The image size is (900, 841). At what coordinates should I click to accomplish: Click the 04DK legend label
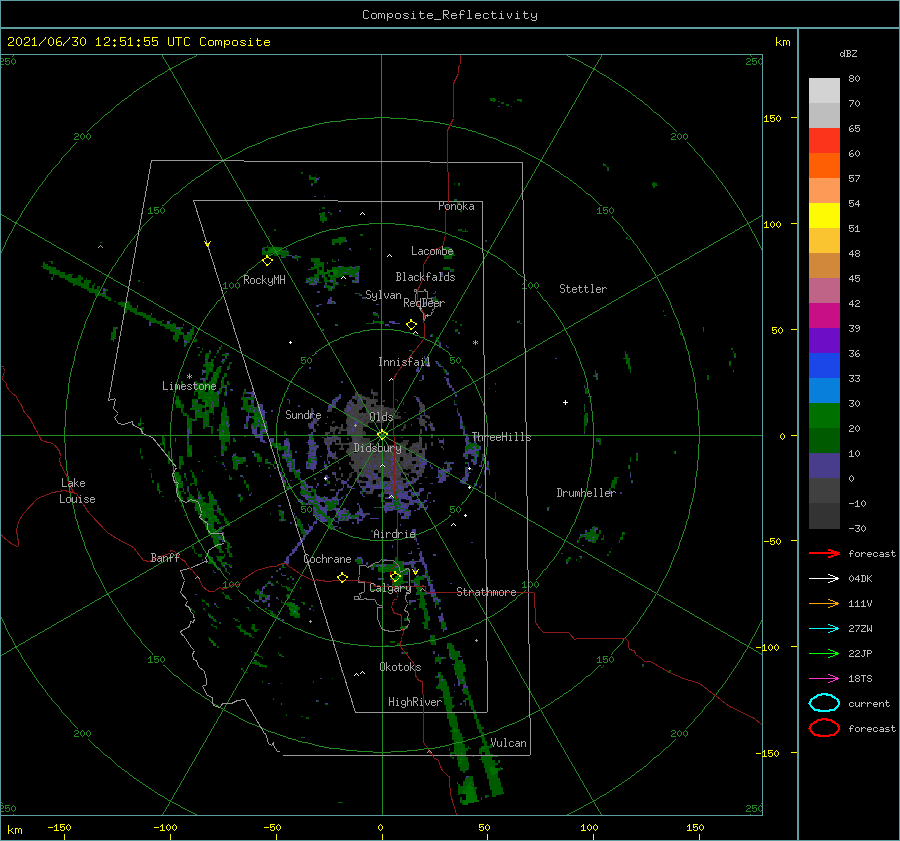click(x=860, y=579)
